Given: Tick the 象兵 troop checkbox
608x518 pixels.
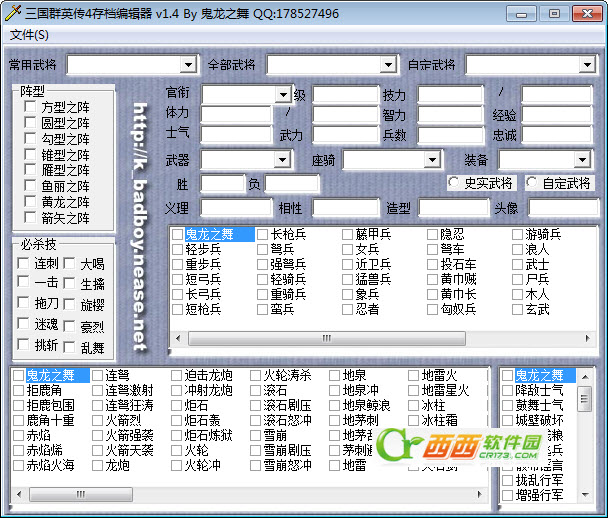Looking at the screenshot, I should pos(347,294).
